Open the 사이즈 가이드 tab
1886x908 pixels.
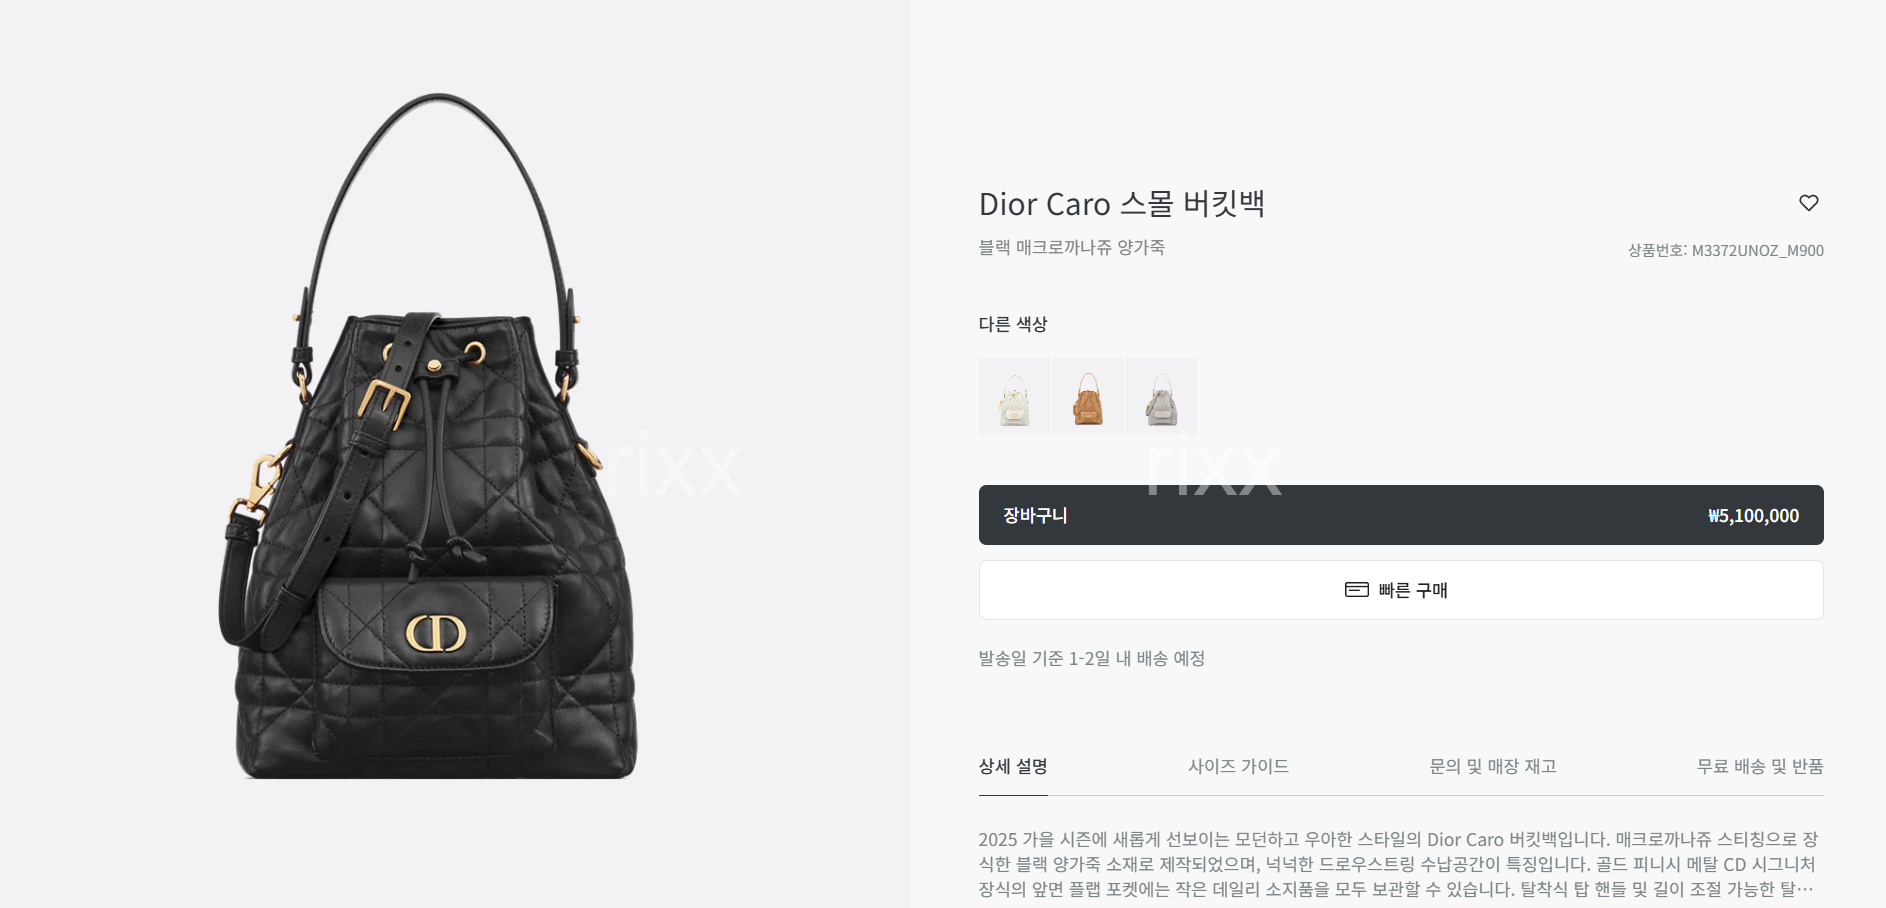click(x=1238, y=767)
